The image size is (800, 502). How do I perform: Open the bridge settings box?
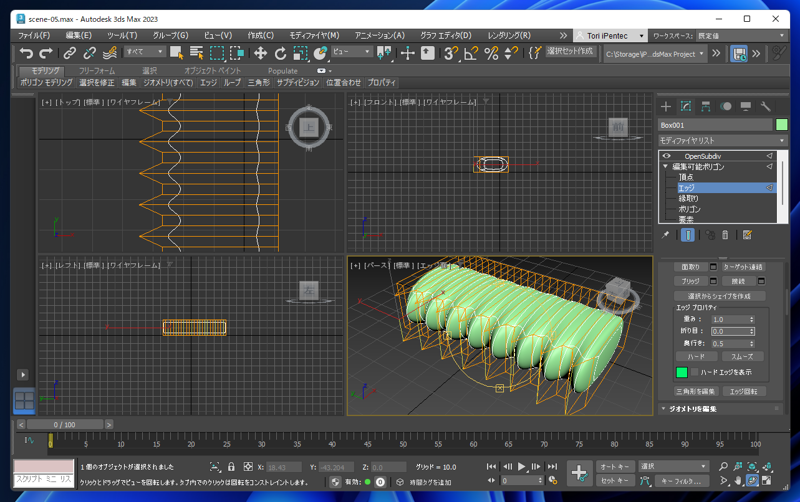(713, 281)
